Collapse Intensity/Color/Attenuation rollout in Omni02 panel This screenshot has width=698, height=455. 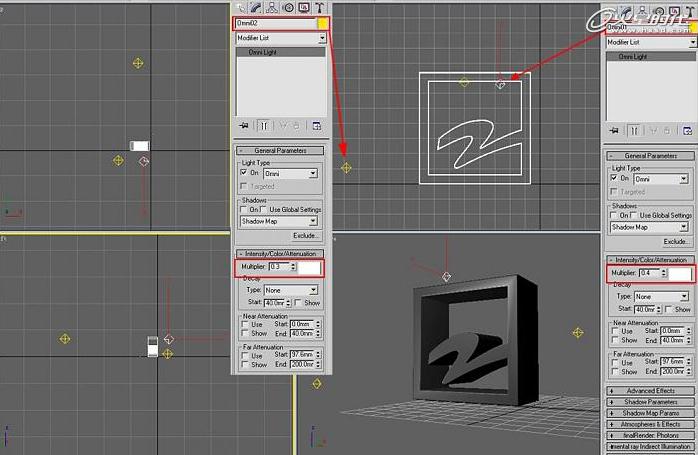coord(280,253)
